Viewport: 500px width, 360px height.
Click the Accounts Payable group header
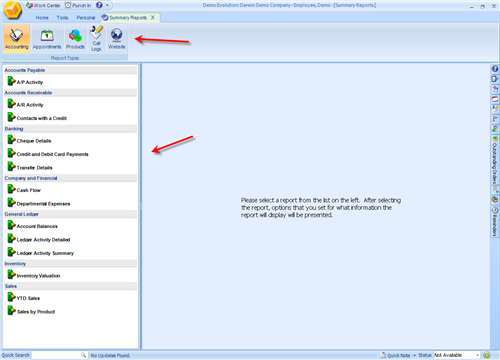(70, 70)
